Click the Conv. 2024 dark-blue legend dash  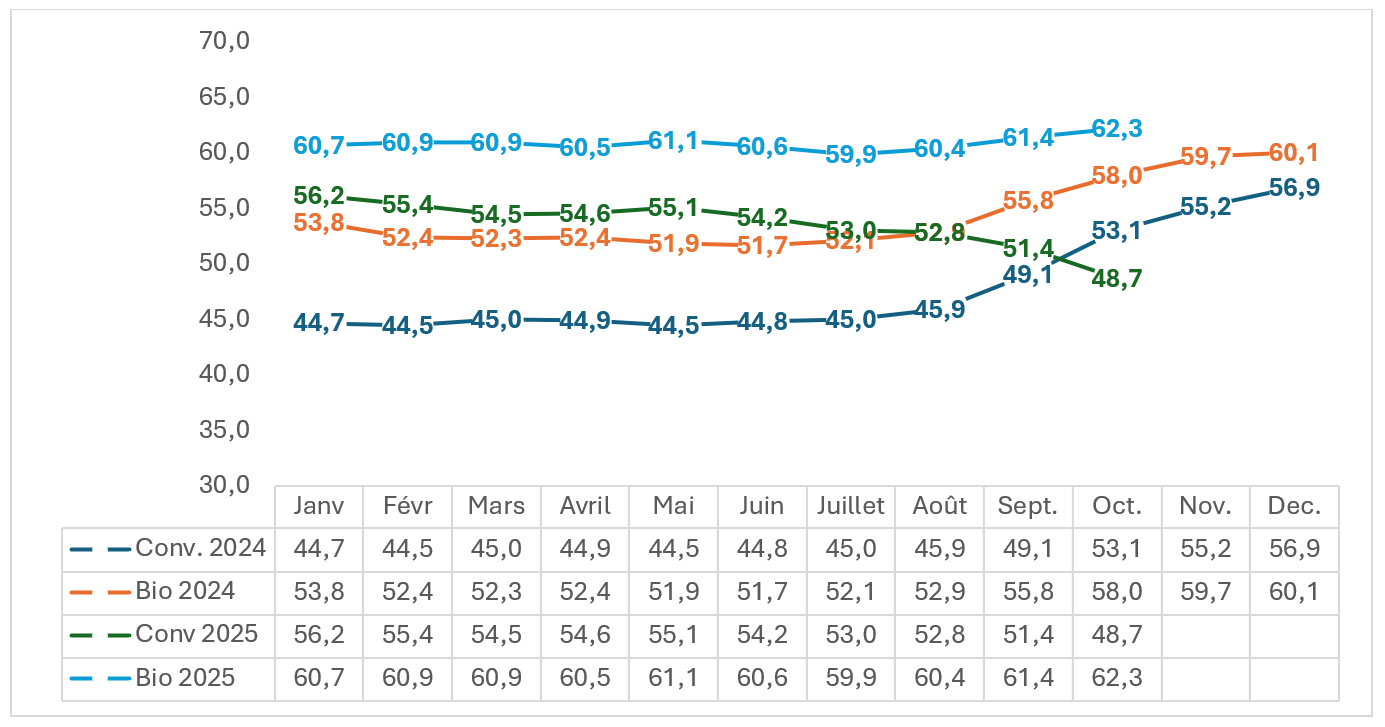(100, 549)
